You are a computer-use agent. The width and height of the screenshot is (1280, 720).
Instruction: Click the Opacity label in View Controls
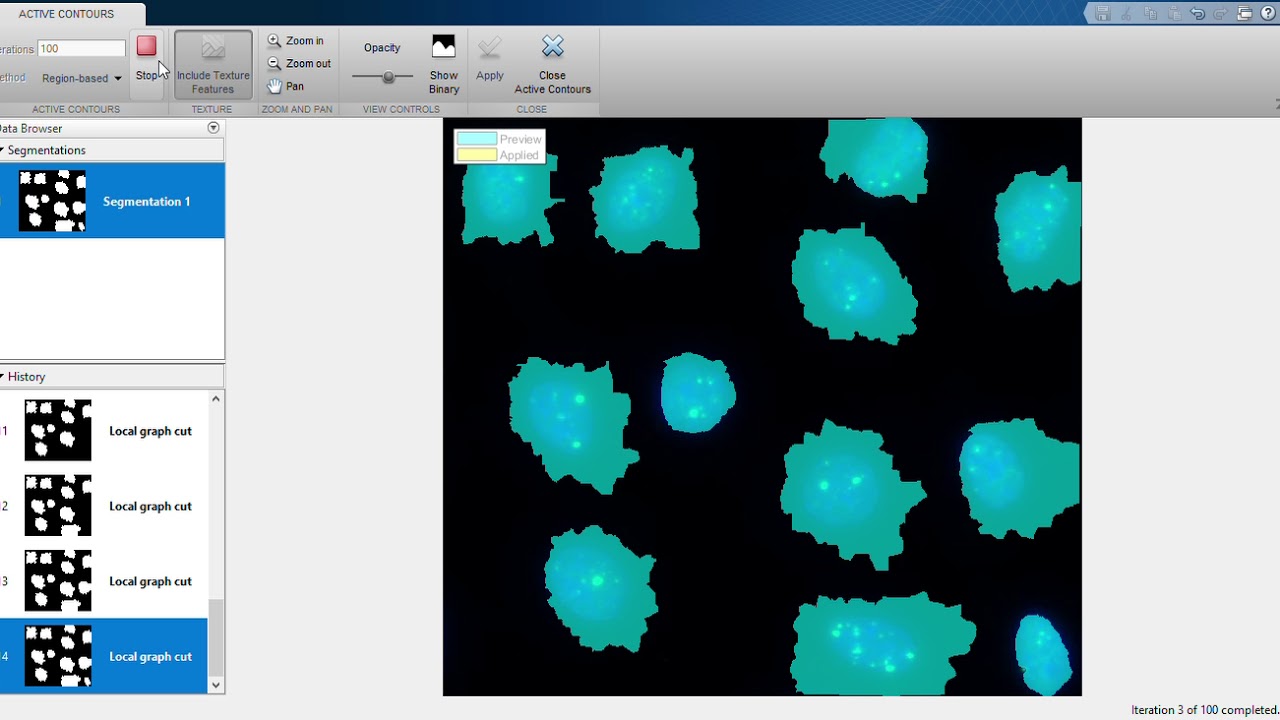[x=382, y=48]
